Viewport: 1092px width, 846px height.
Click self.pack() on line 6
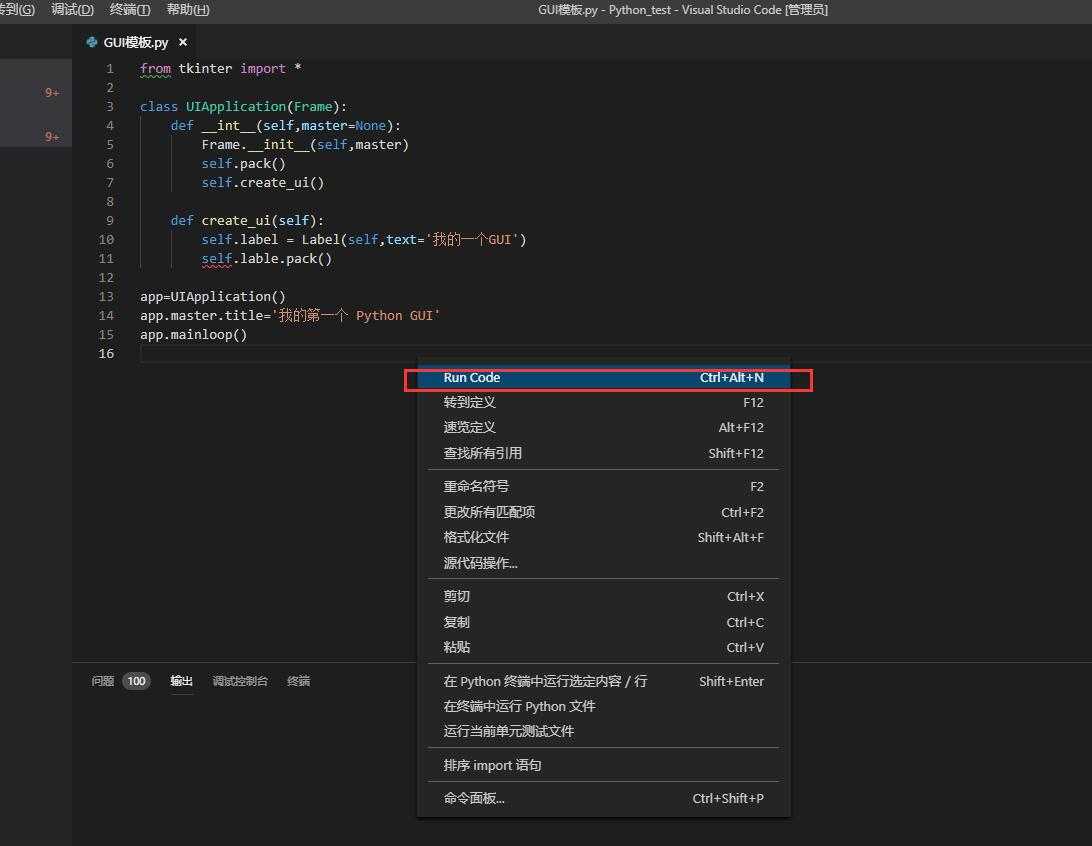[244, 164]
